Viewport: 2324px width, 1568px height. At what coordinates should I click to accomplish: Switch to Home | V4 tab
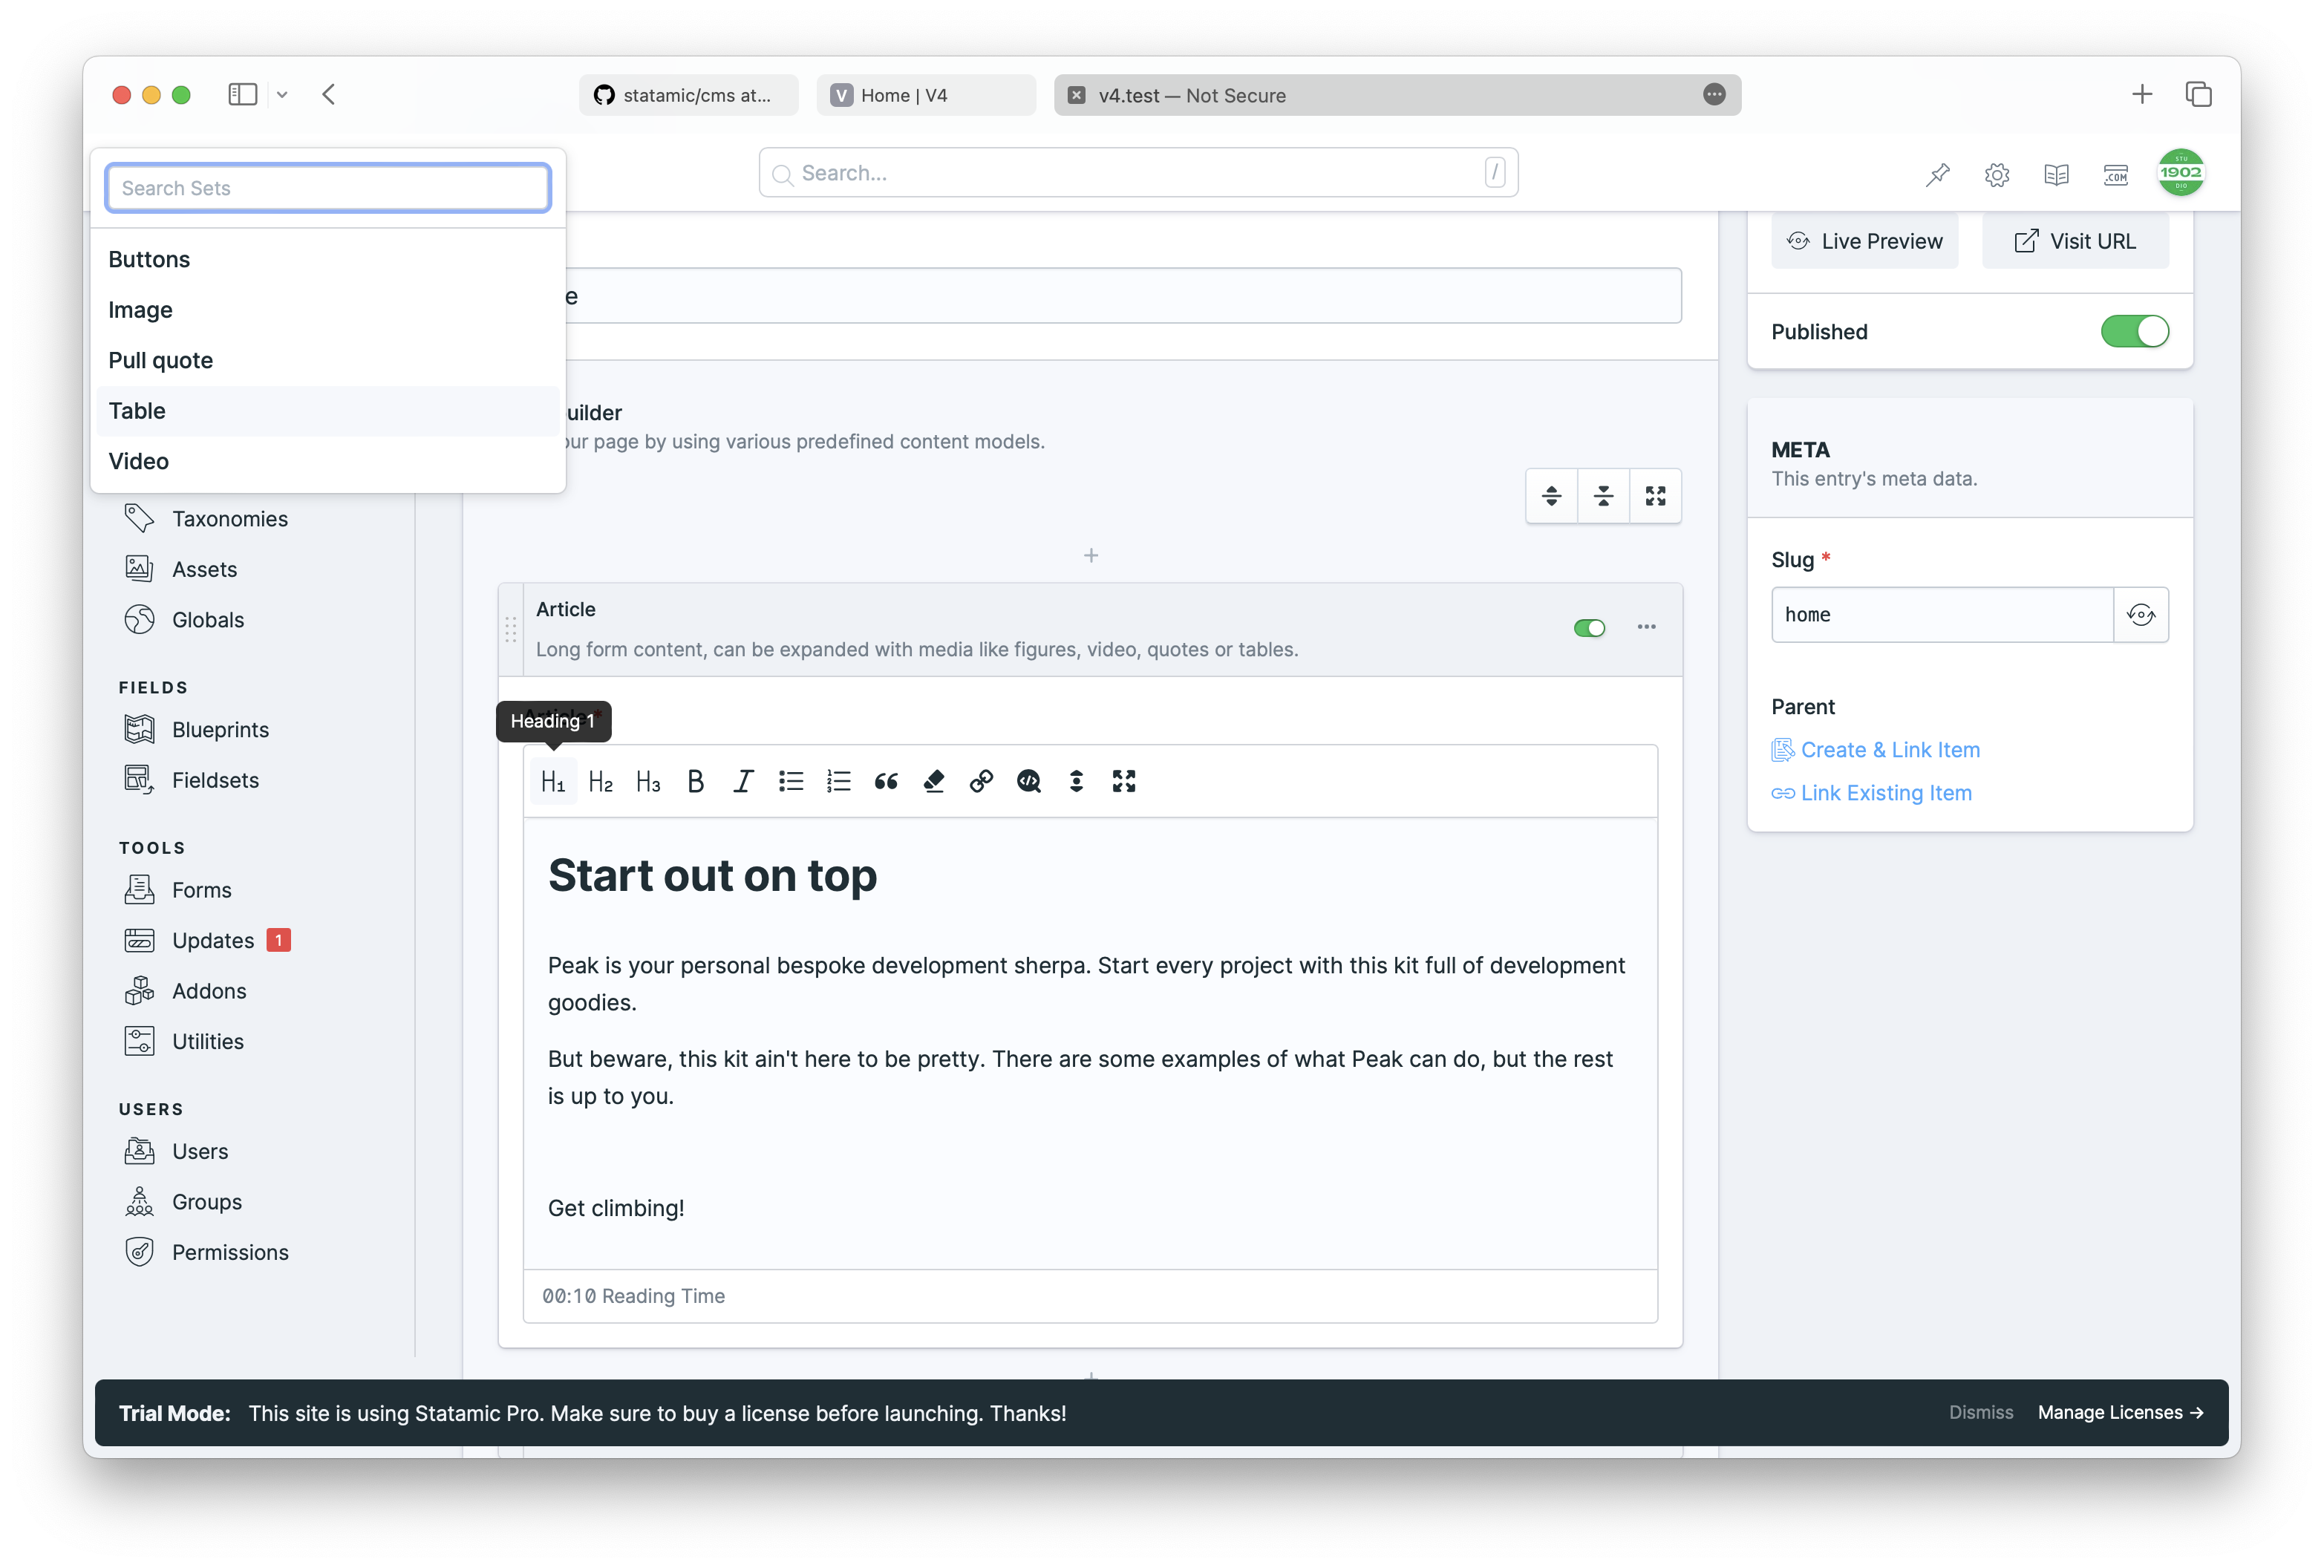click(926, 95)
